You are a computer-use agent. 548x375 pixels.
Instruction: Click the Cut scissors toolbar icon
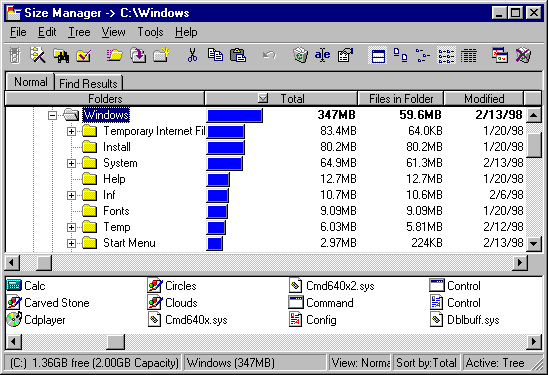192,55
